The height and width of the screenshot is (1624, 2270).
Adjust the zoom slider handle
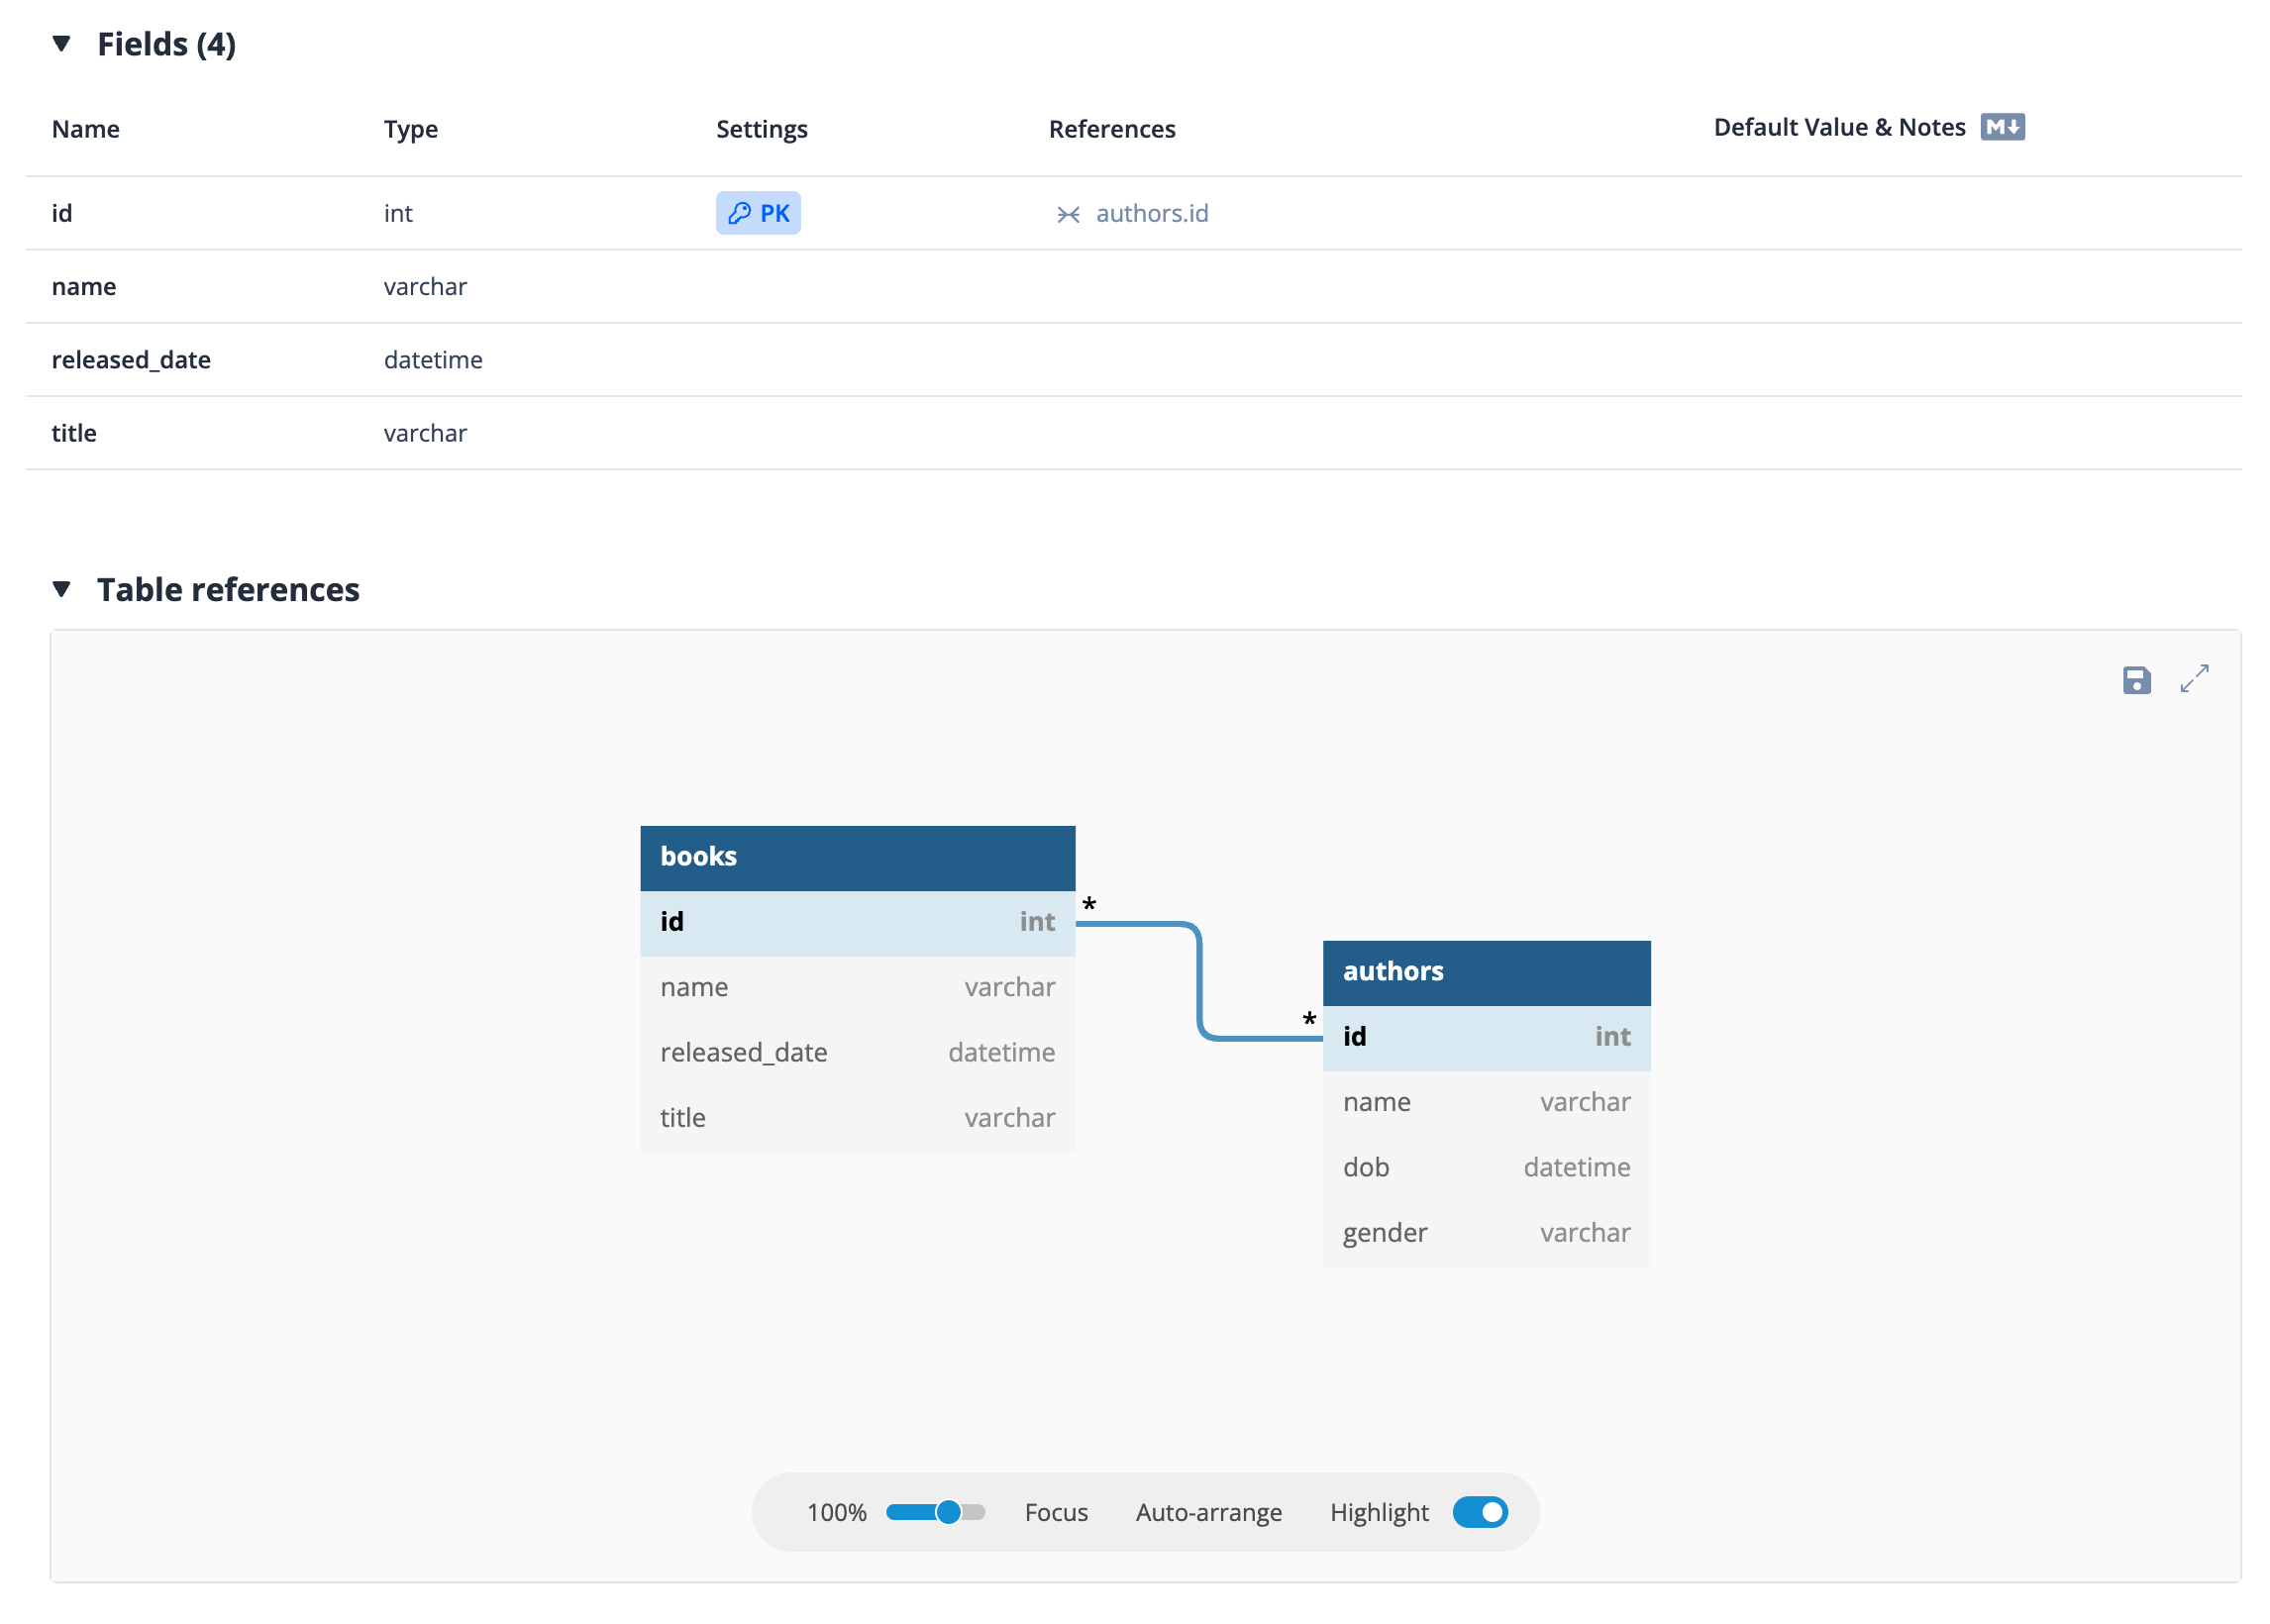pyautogui.click(x=948, y=1512)
